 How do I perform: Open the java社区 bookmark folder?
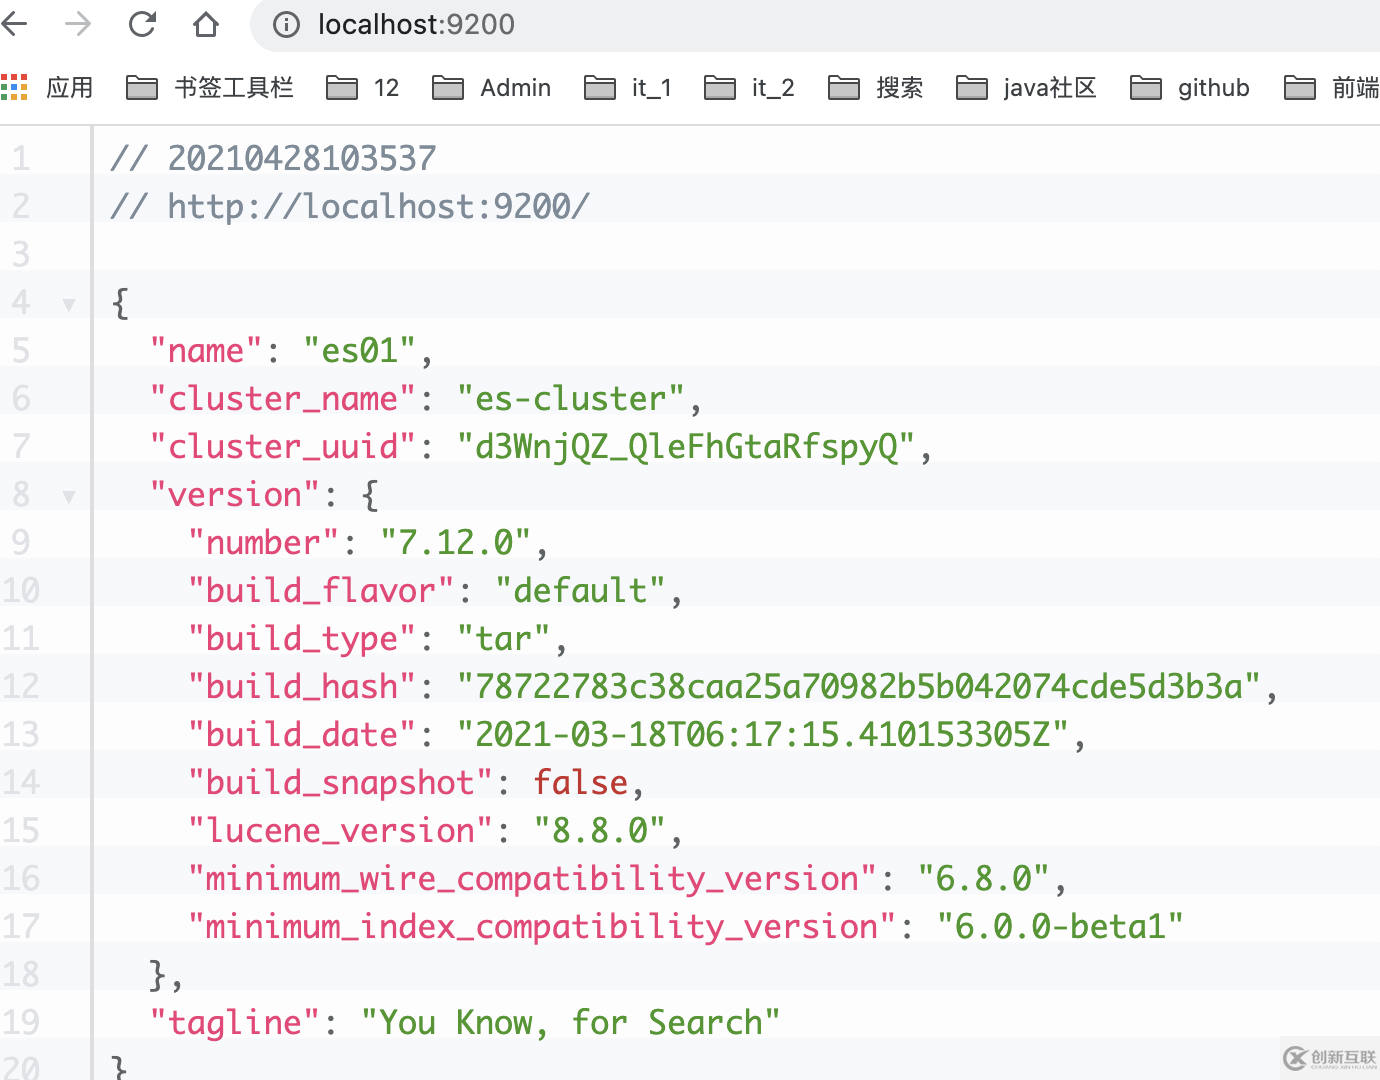click(x=1027, y=88)
